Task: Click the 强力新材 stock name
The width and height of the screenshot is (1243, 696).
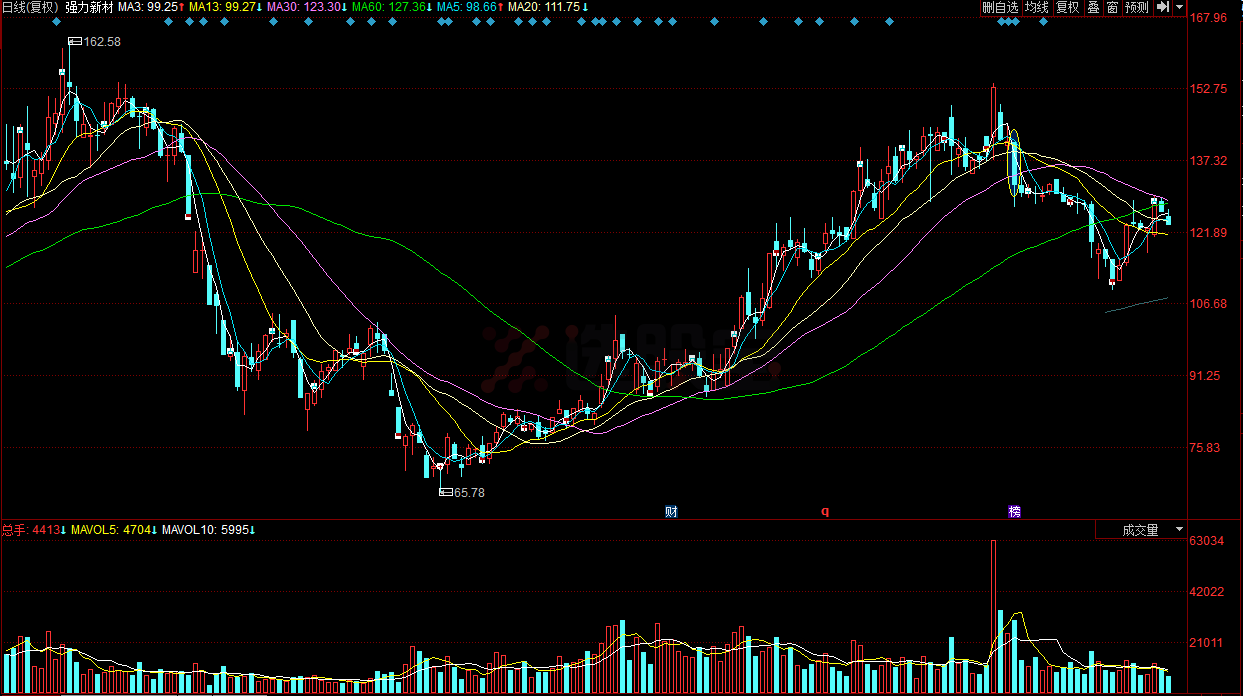Action: point(89,7)
